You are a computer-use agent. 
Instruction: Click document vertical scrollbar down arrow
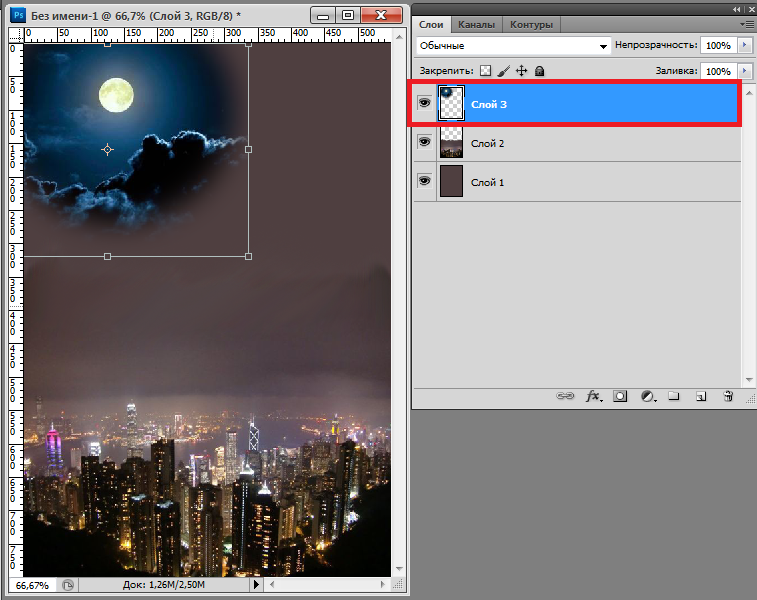click(x=399, y=569)
